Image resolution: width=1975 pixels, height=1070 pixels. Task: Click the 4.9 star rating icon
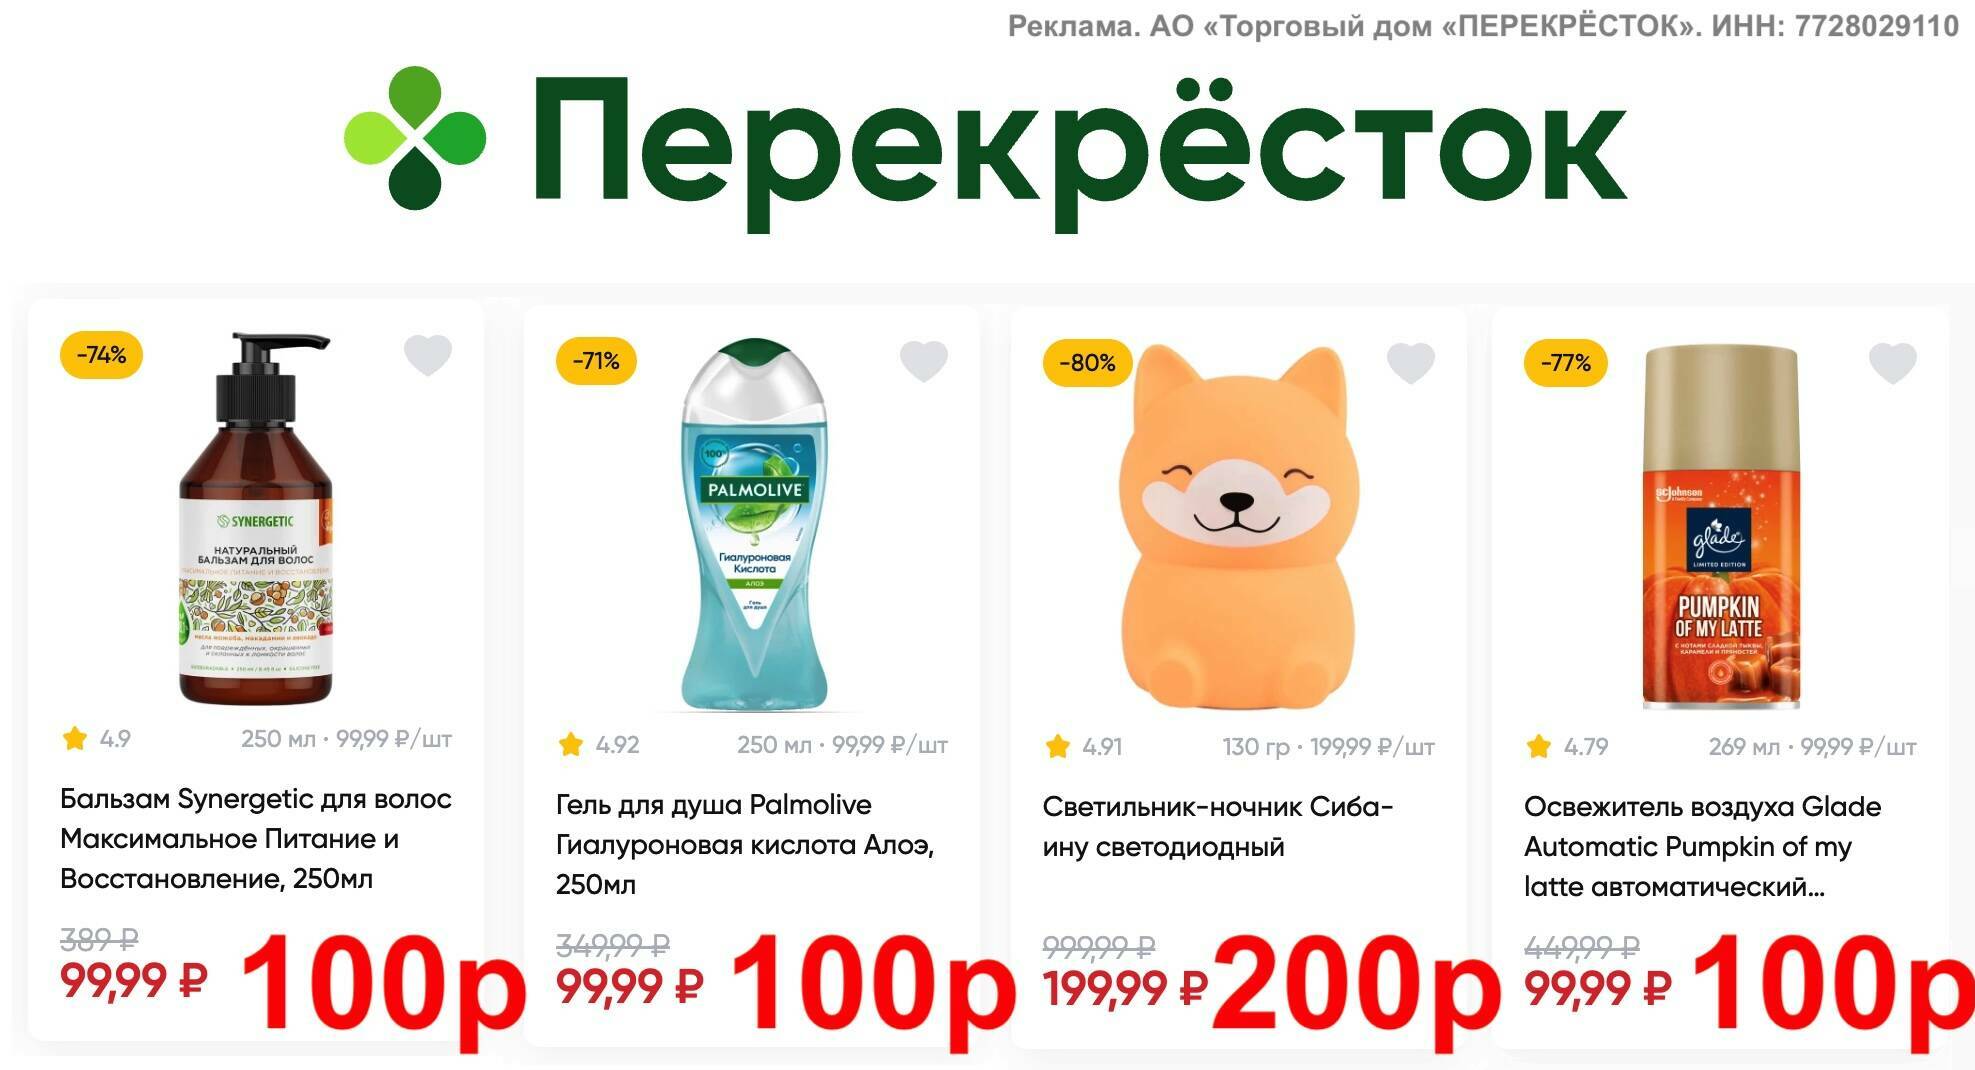75,739
